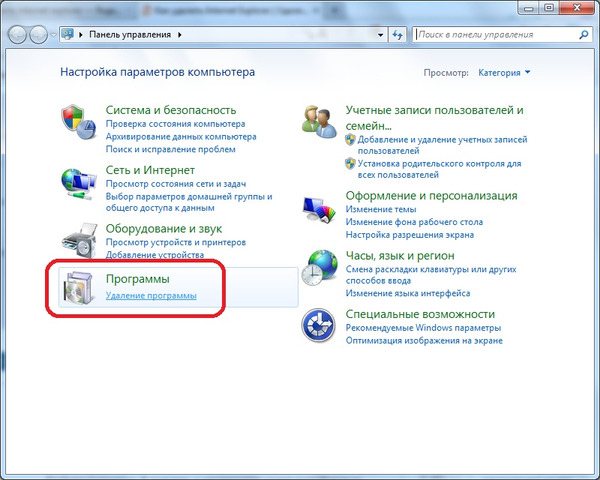The image size is (600, 480).
Task: Expand the arrow after Панель управления in breadcrumb
Action: 179,35
